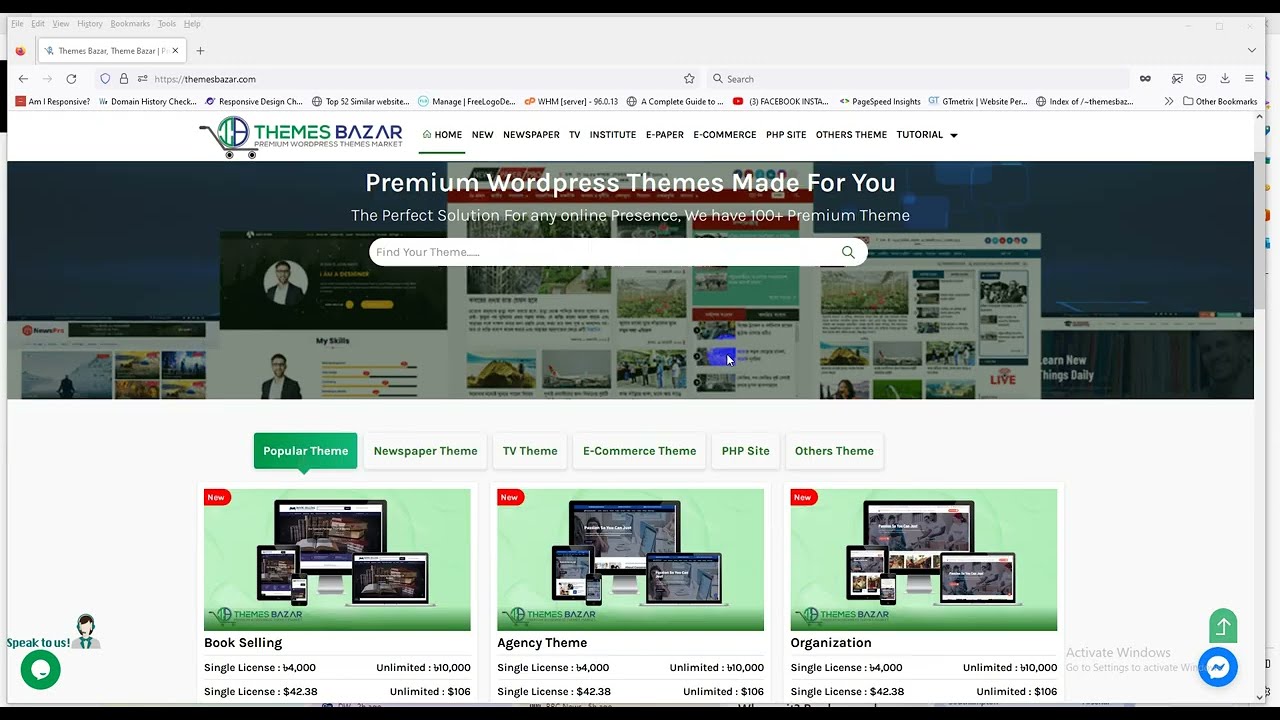
Task: Select the PHP Site tab
Action: 746,451
